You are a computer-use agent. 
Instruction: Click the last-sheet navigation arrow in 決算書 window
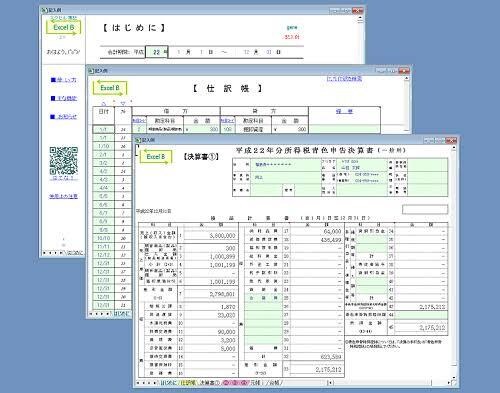click(155, 383)
